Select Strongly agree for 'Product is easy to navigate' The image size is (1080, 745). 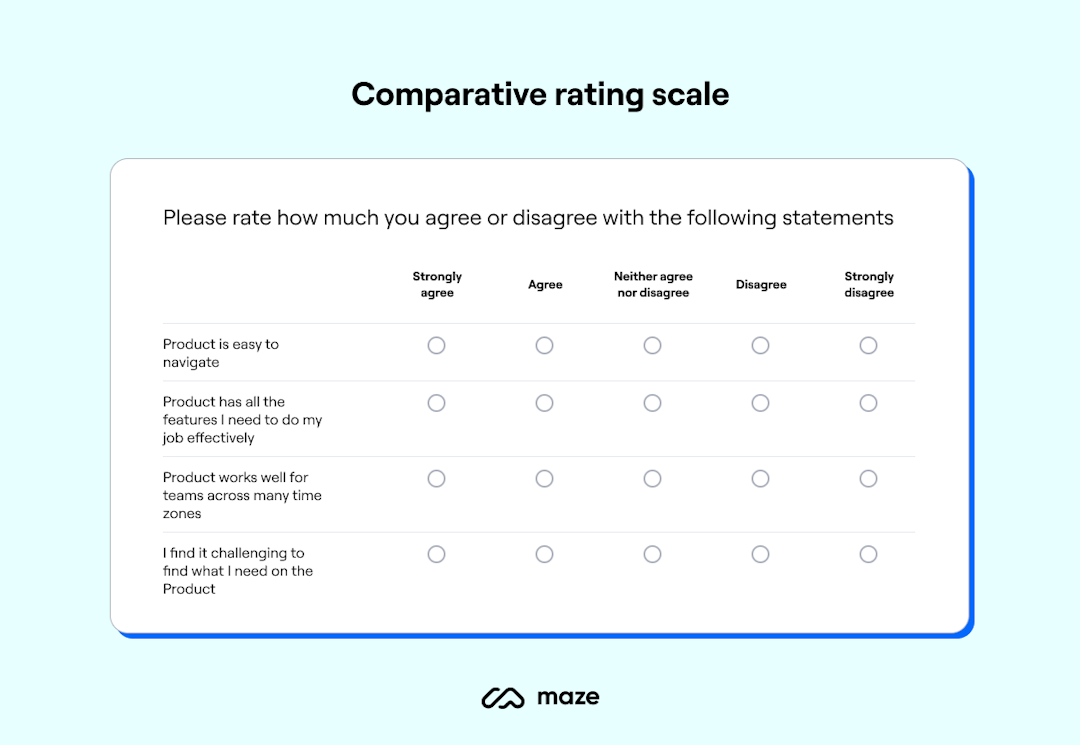click(x=436, y=345)
